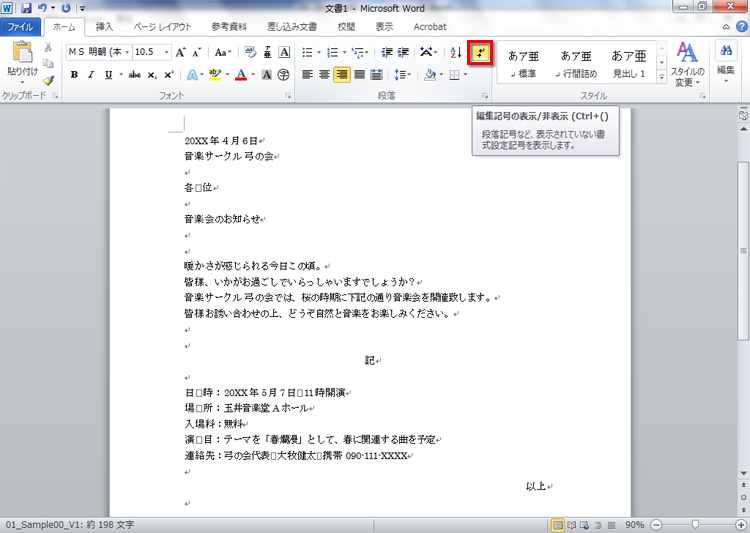This screenshot has height=533, width=750.
Task: Open the font name dropdown
Action: click(x=127, y=52)
